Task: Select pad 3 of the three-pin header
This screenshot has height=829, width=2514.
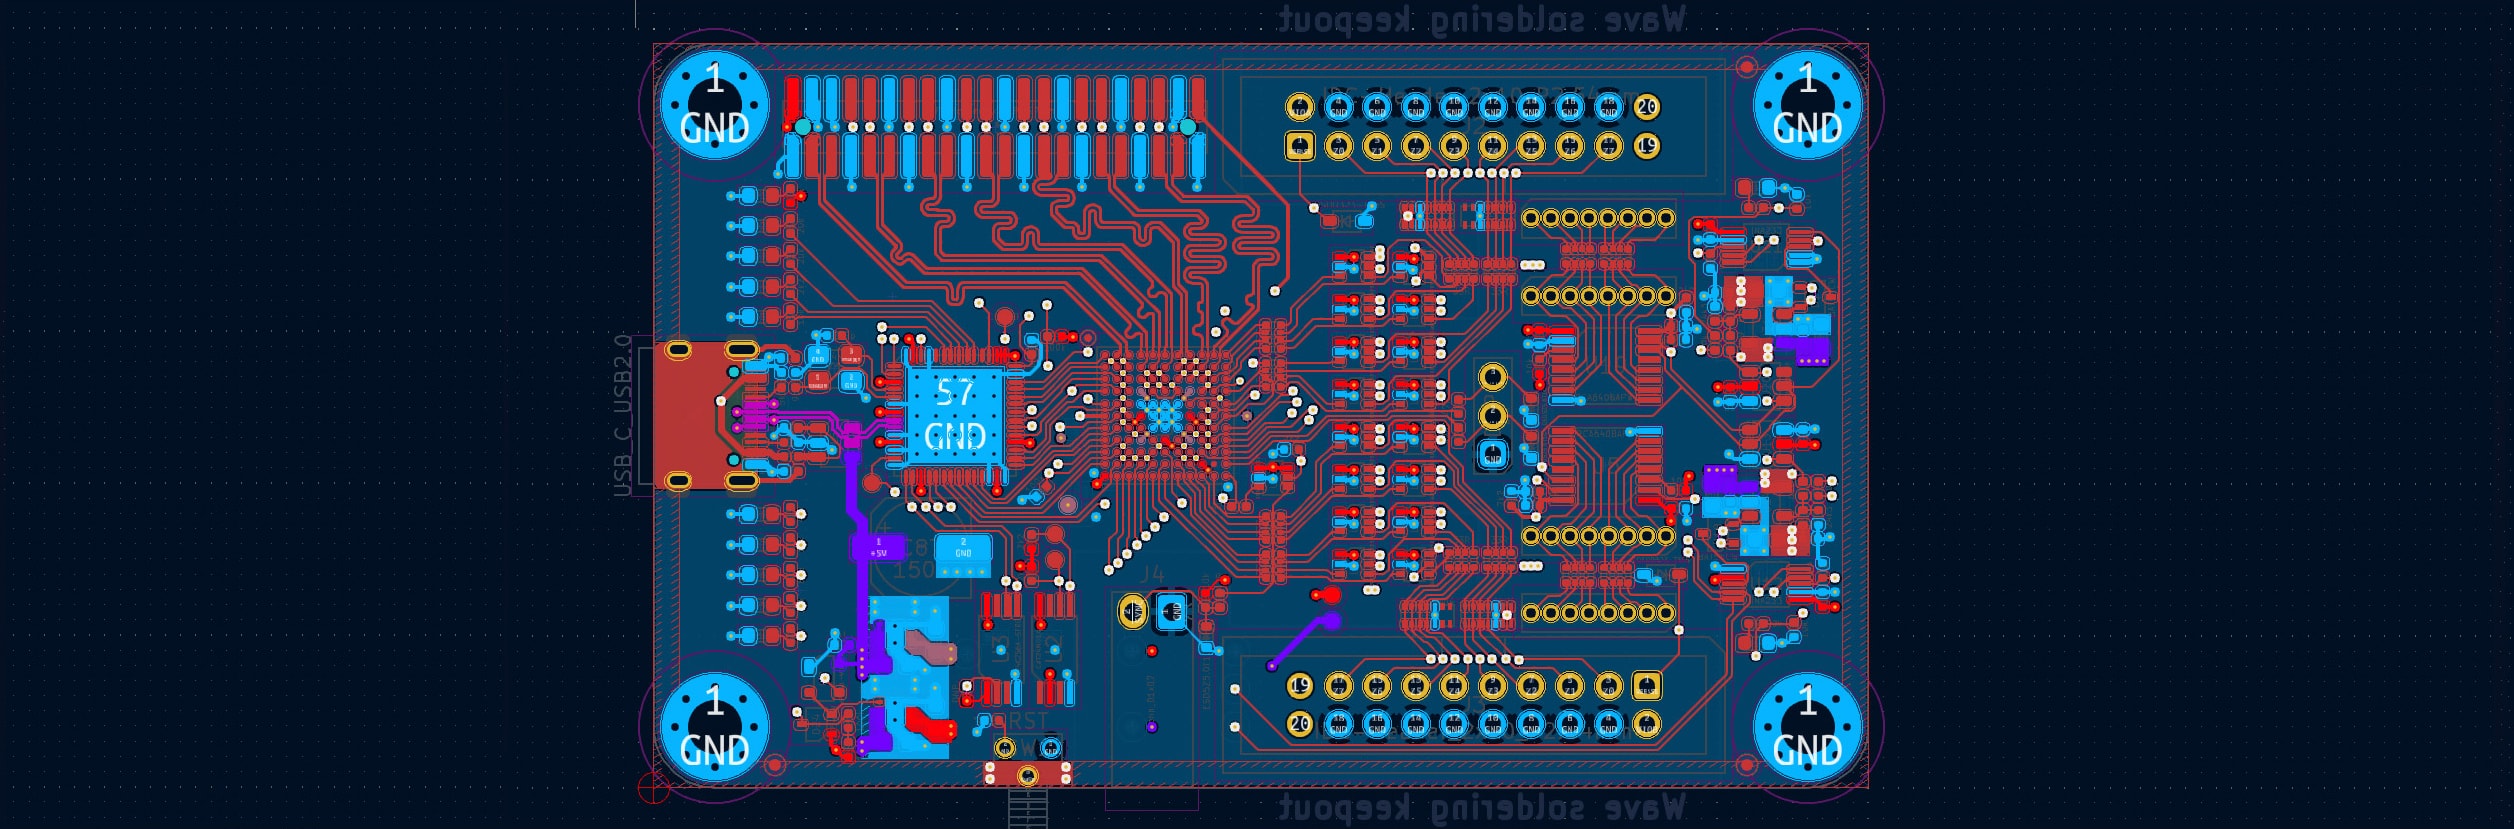Action: click(x=1492, y=376)
